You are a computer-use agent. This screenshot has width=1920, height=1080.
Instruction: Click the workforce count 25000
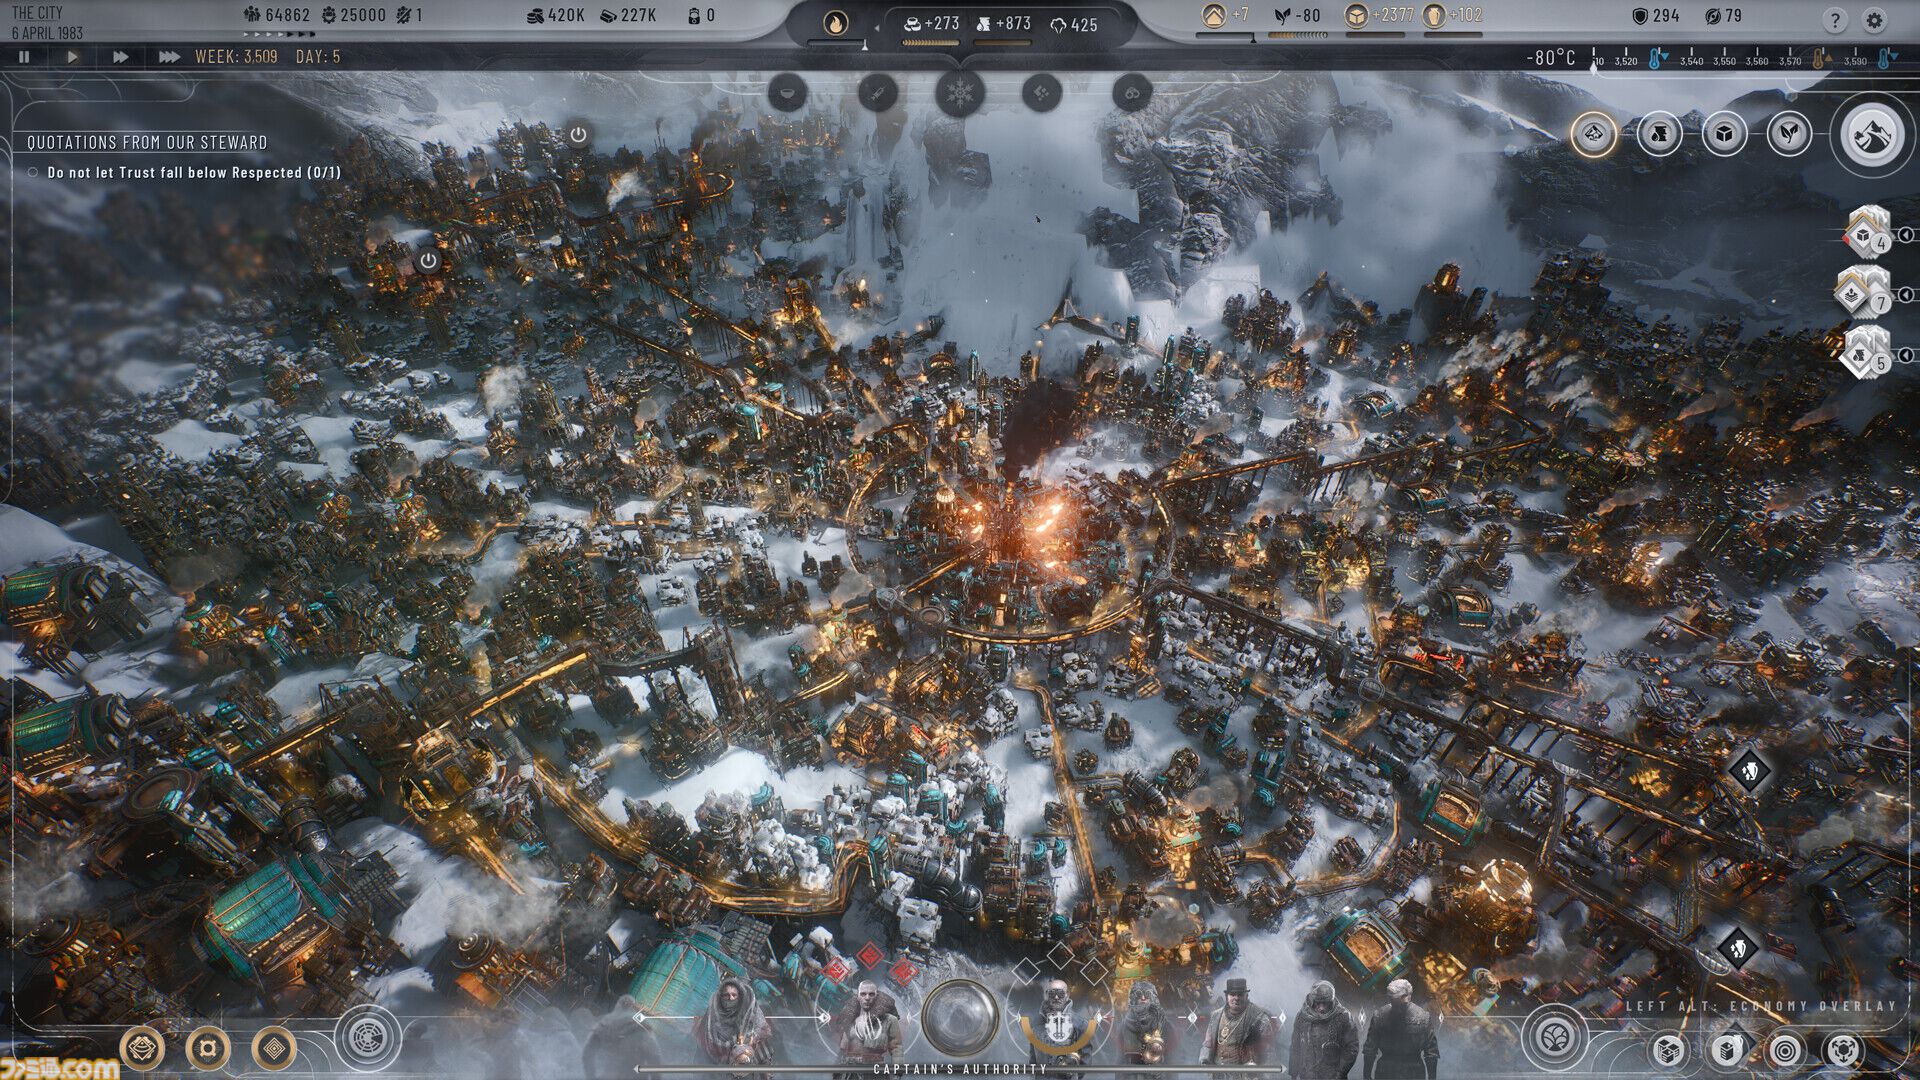click(x=363, y=15)
